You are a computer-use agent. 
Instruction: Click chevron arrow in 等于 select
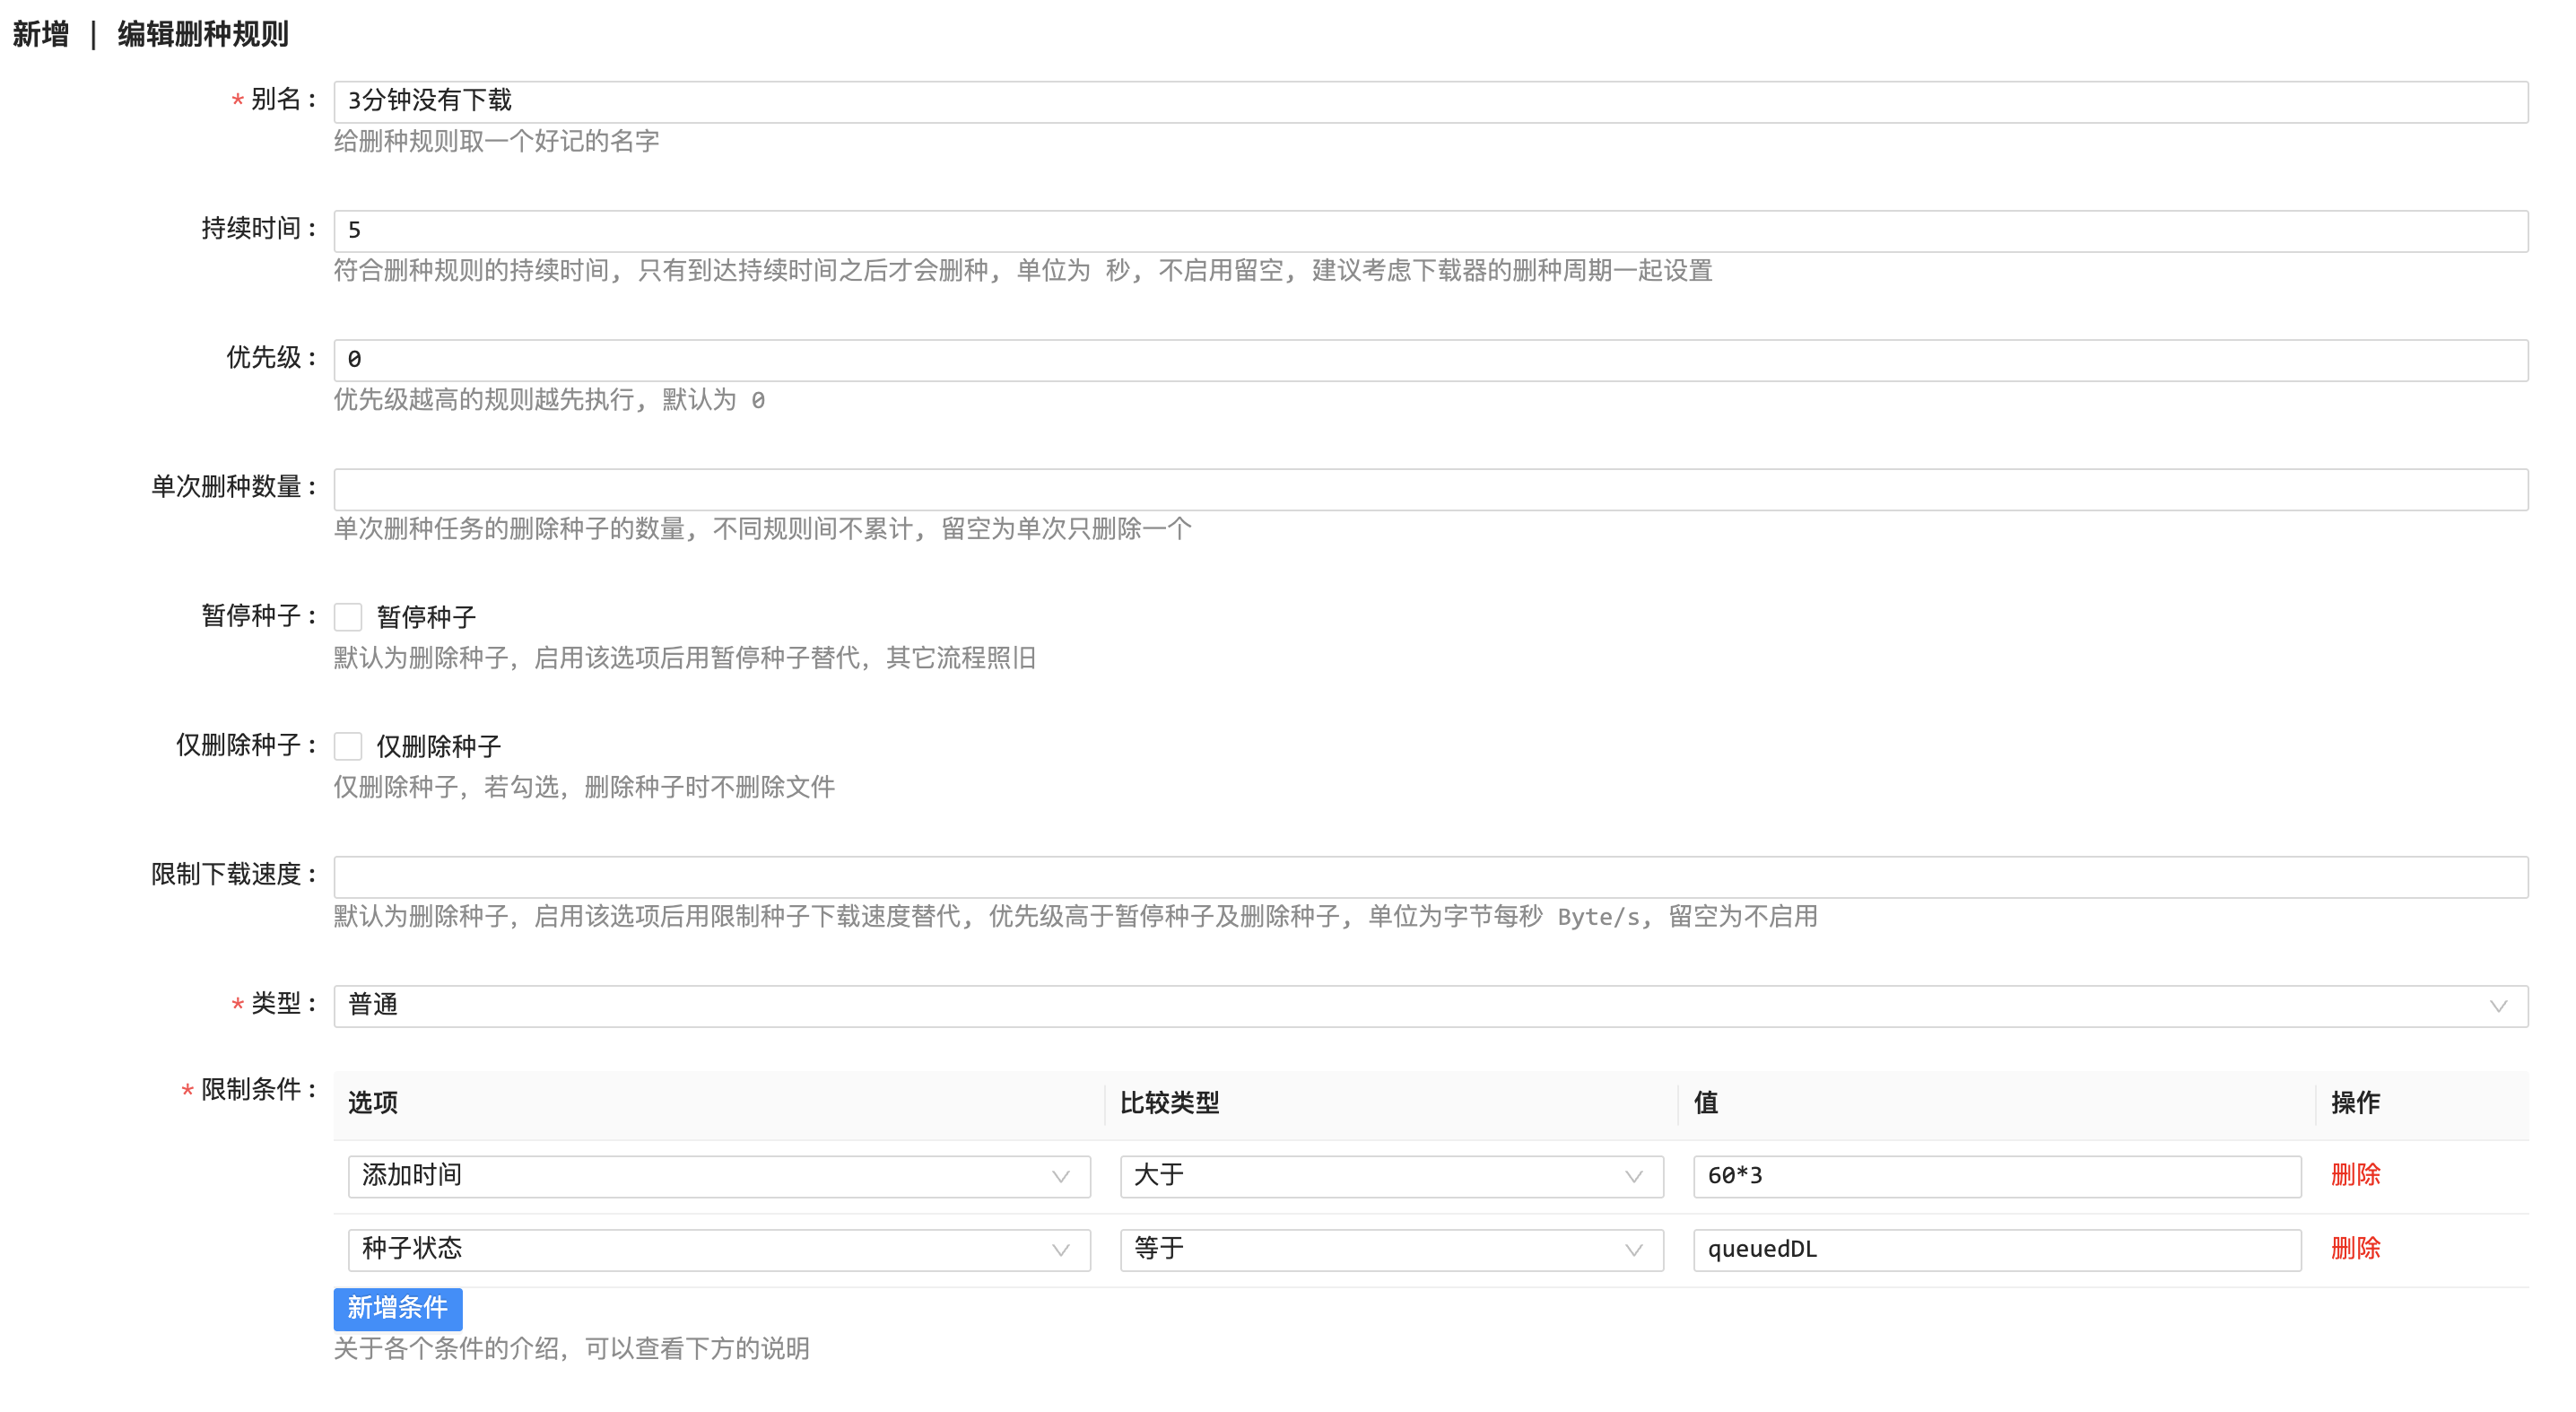[x=1633, y=1250]
